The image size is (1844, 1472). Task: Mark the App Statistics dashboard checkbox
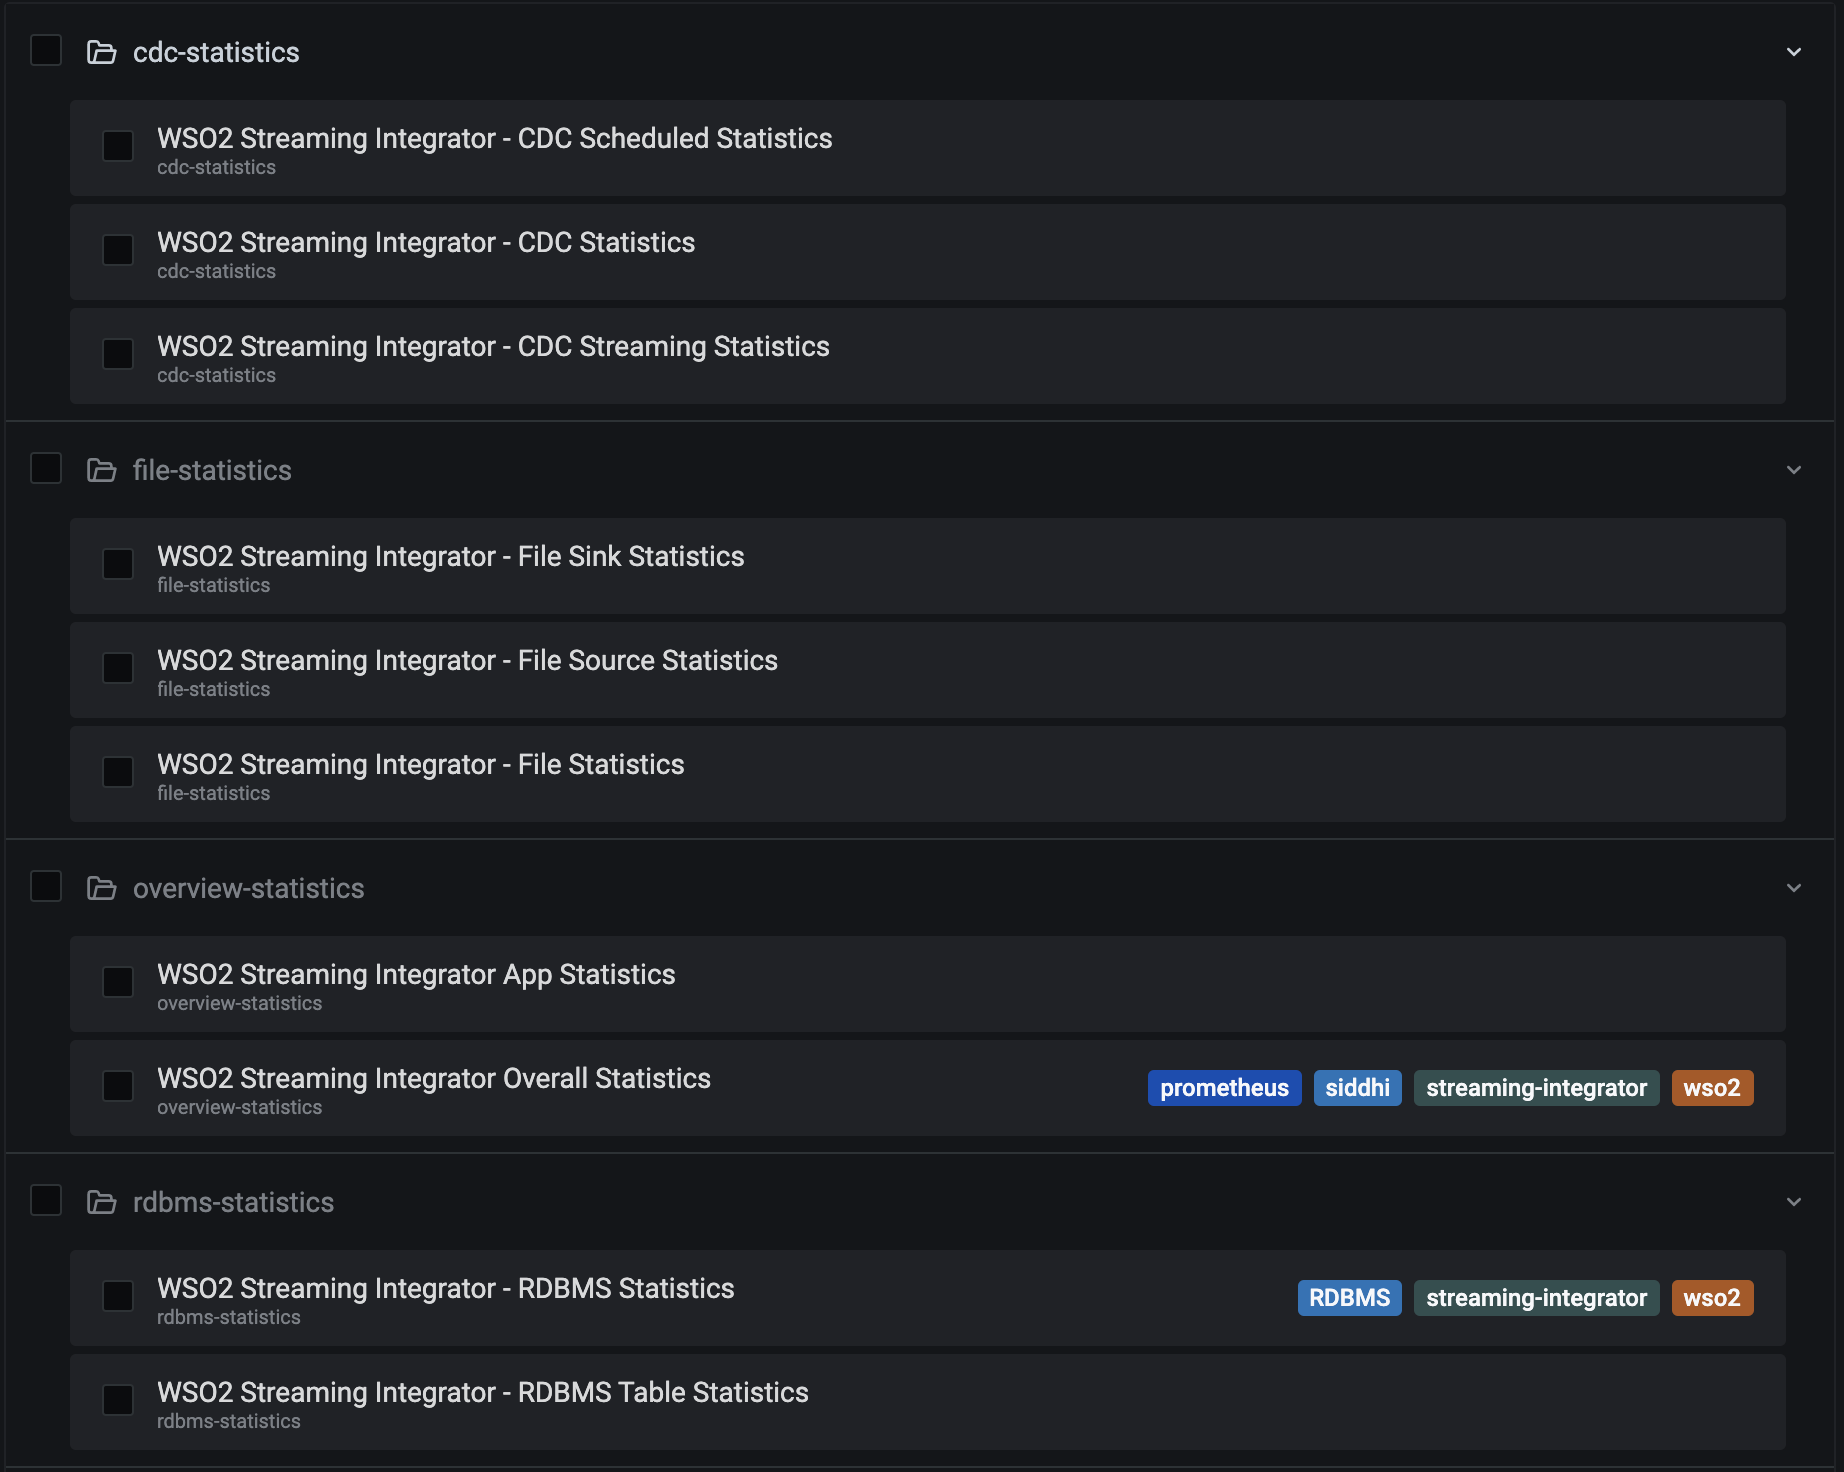118,982
